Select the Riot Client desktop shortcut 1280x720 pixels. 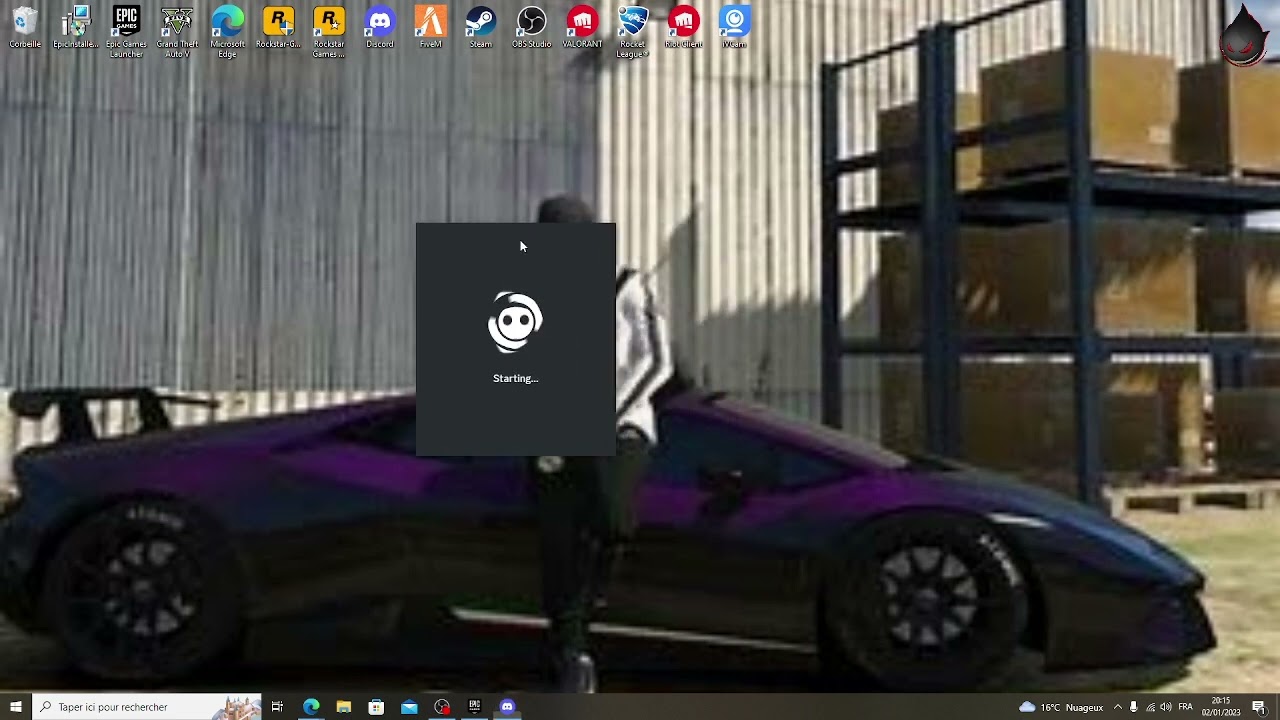tap(684, 28)
